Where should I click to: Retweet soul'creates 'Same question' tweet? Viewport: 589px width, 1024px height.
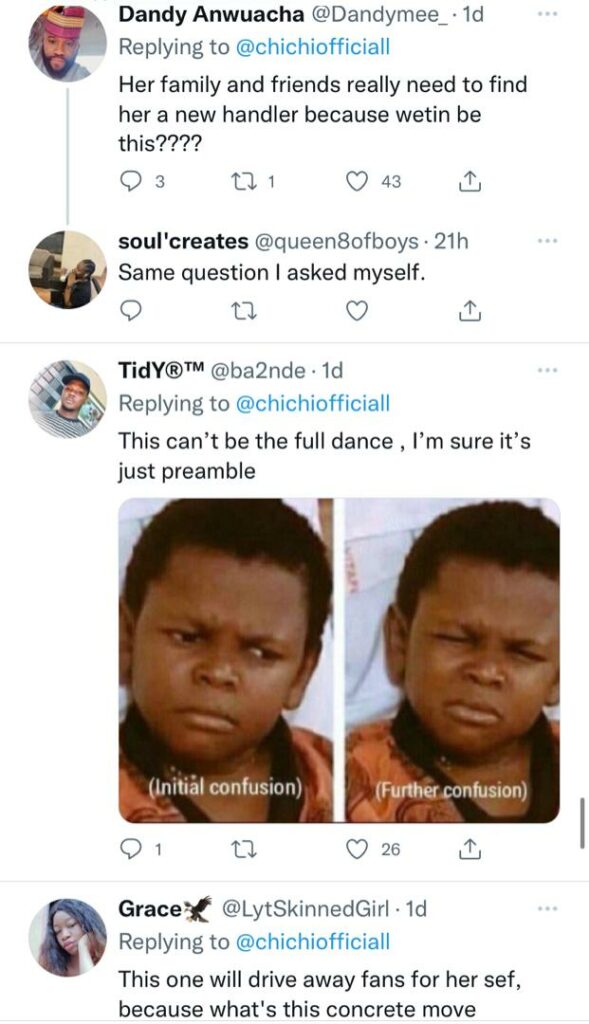244,312
